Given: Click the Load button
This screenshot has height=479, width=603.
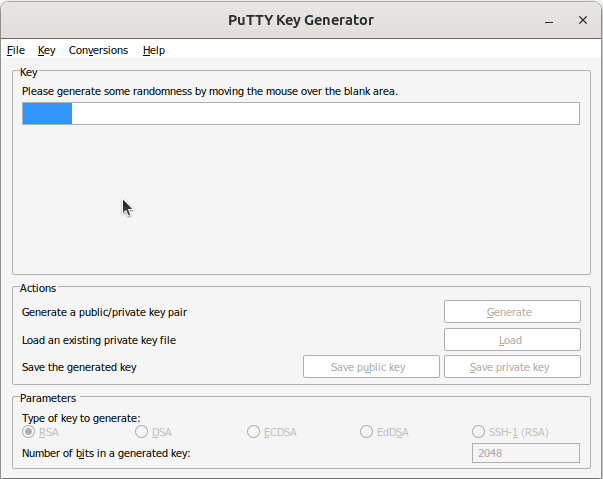Looking at the screenshot, I should tap(512, 340).
